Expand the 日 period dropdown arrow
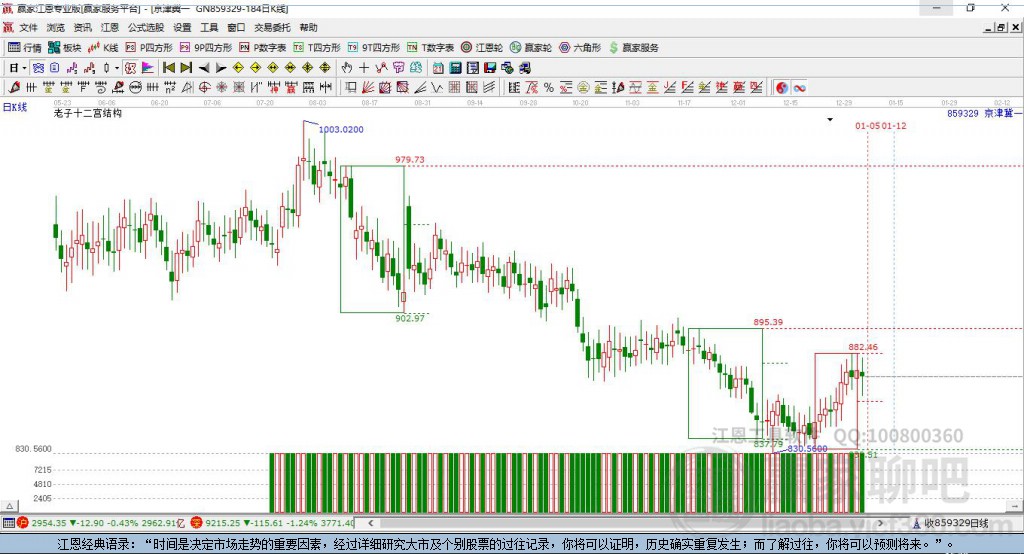Image resolution: width=1024 pixels, height=554 pixels. [x=24, y=68]
